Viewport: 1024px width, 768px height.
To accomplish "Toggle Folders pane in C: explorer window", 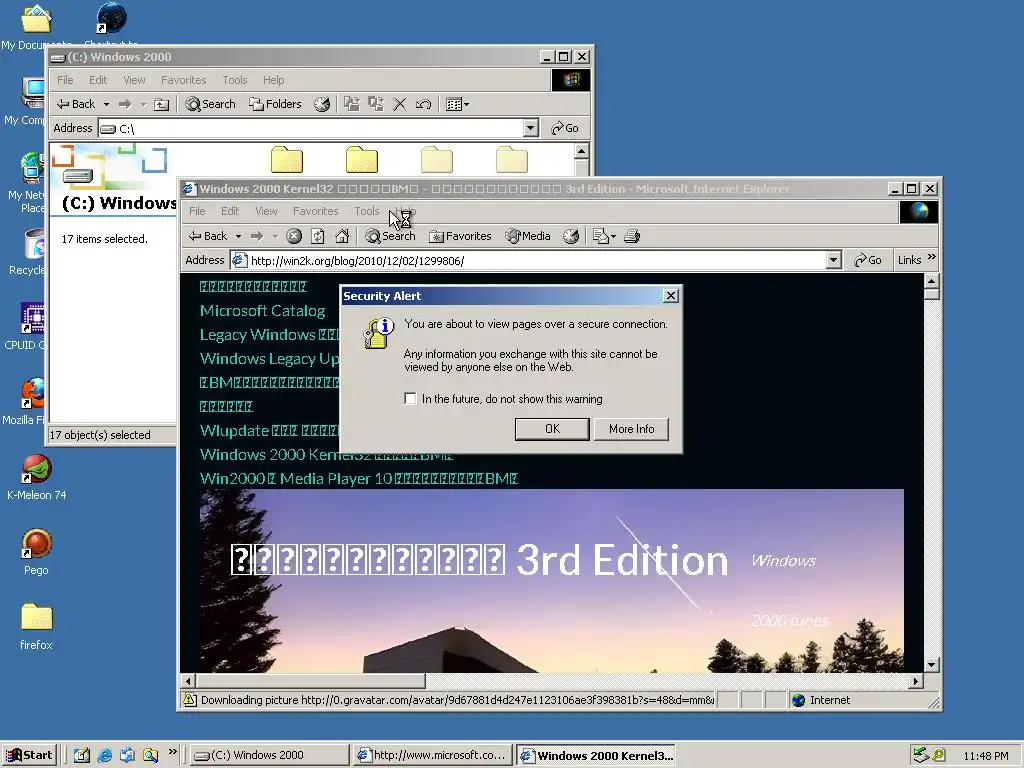I will click(x=275, y=104).
